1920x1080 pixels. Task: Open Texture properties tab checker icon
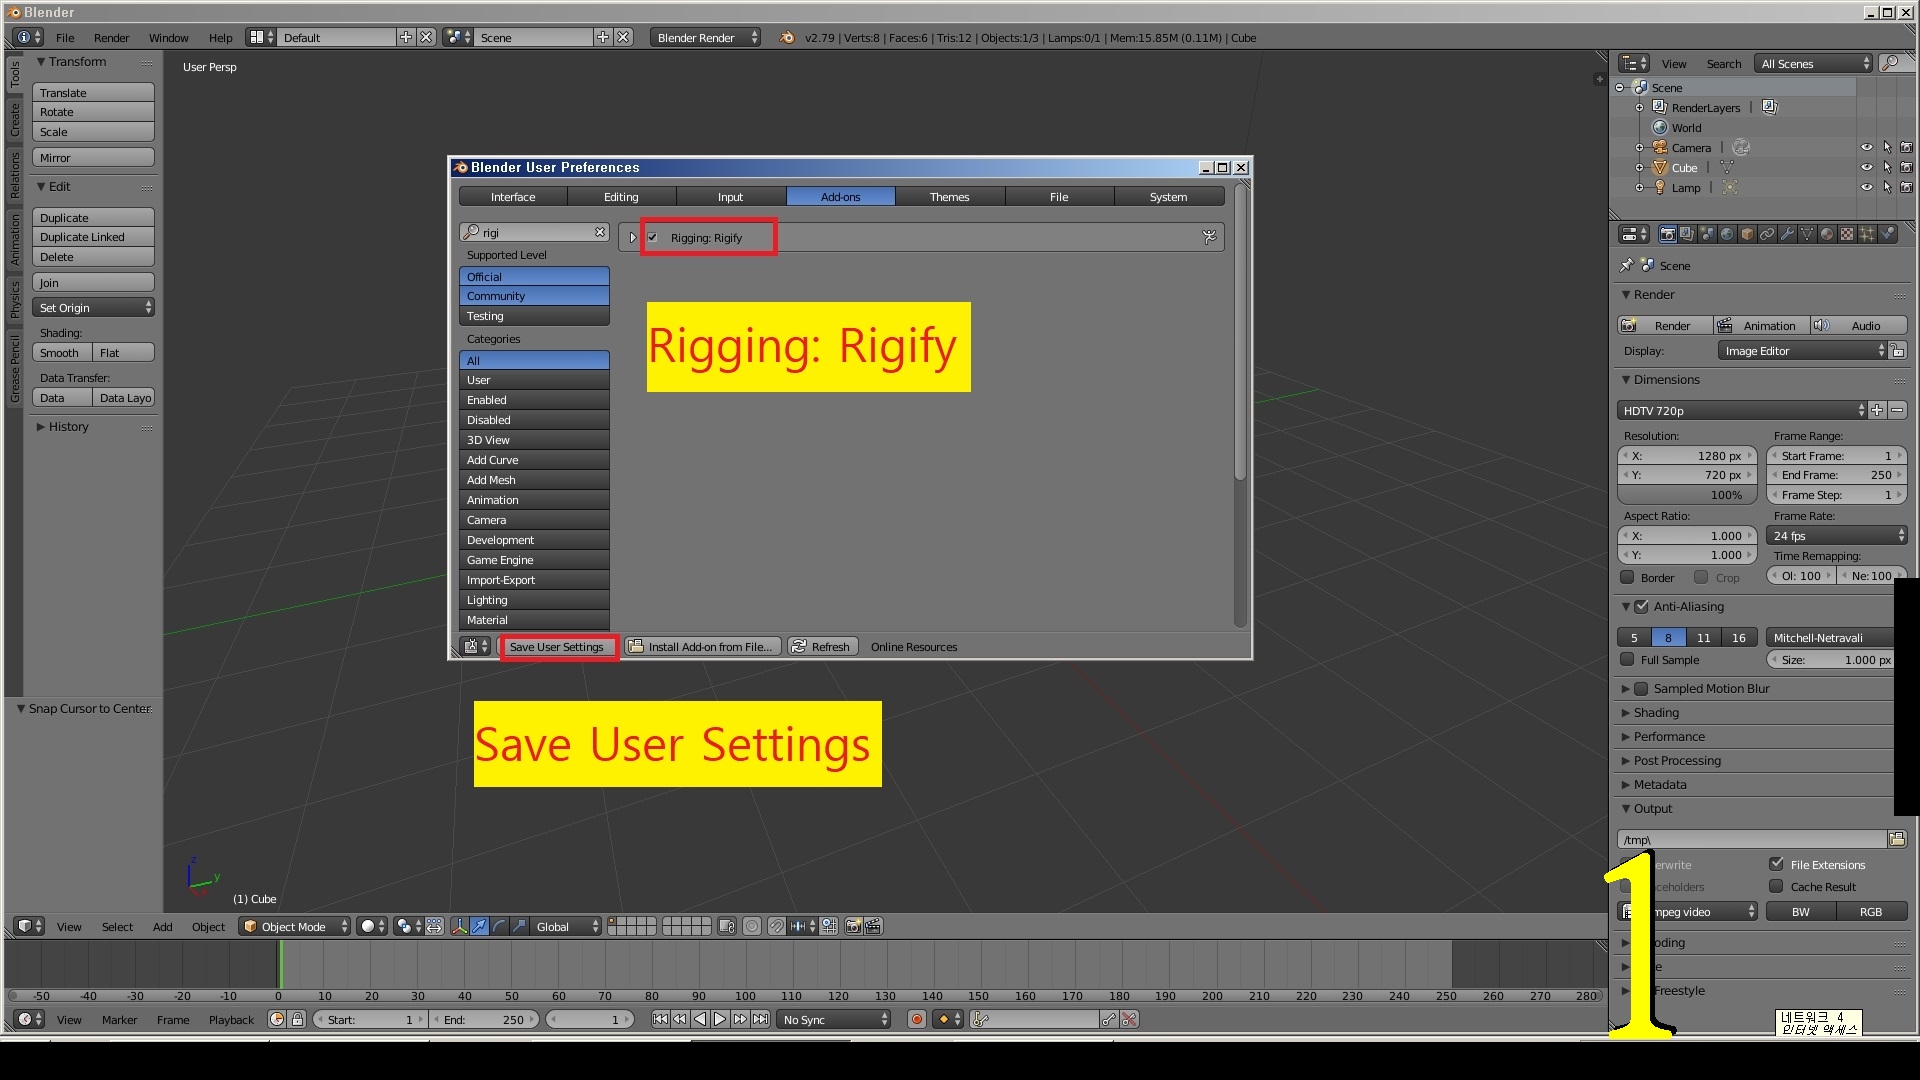1847,234
